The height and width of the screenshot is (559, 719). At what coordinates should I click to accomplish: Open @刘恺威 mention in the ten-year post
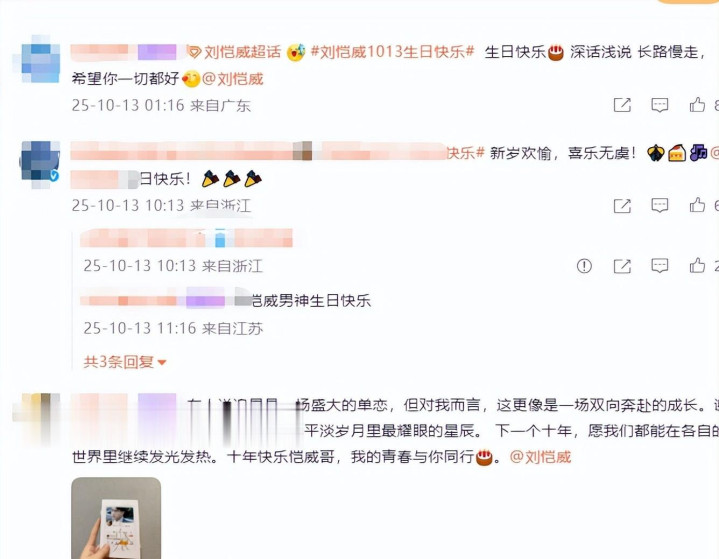540,457
